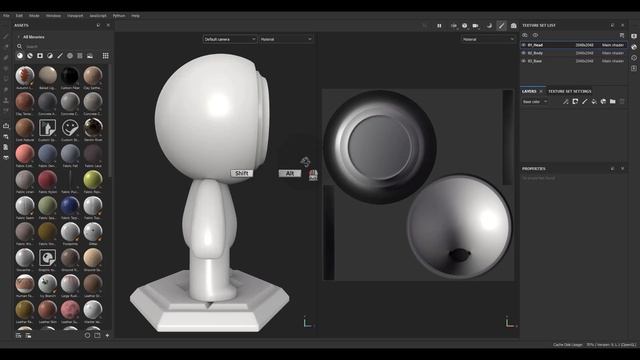Click Main shader for 01_Head

tap(613, 45)
